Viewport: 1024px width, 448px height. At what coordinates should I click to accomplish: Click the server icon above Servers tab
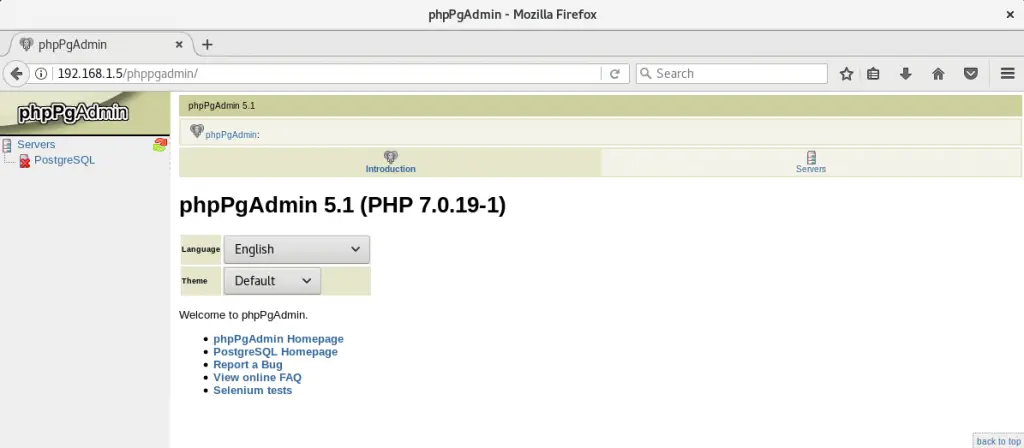pos(811,157)
